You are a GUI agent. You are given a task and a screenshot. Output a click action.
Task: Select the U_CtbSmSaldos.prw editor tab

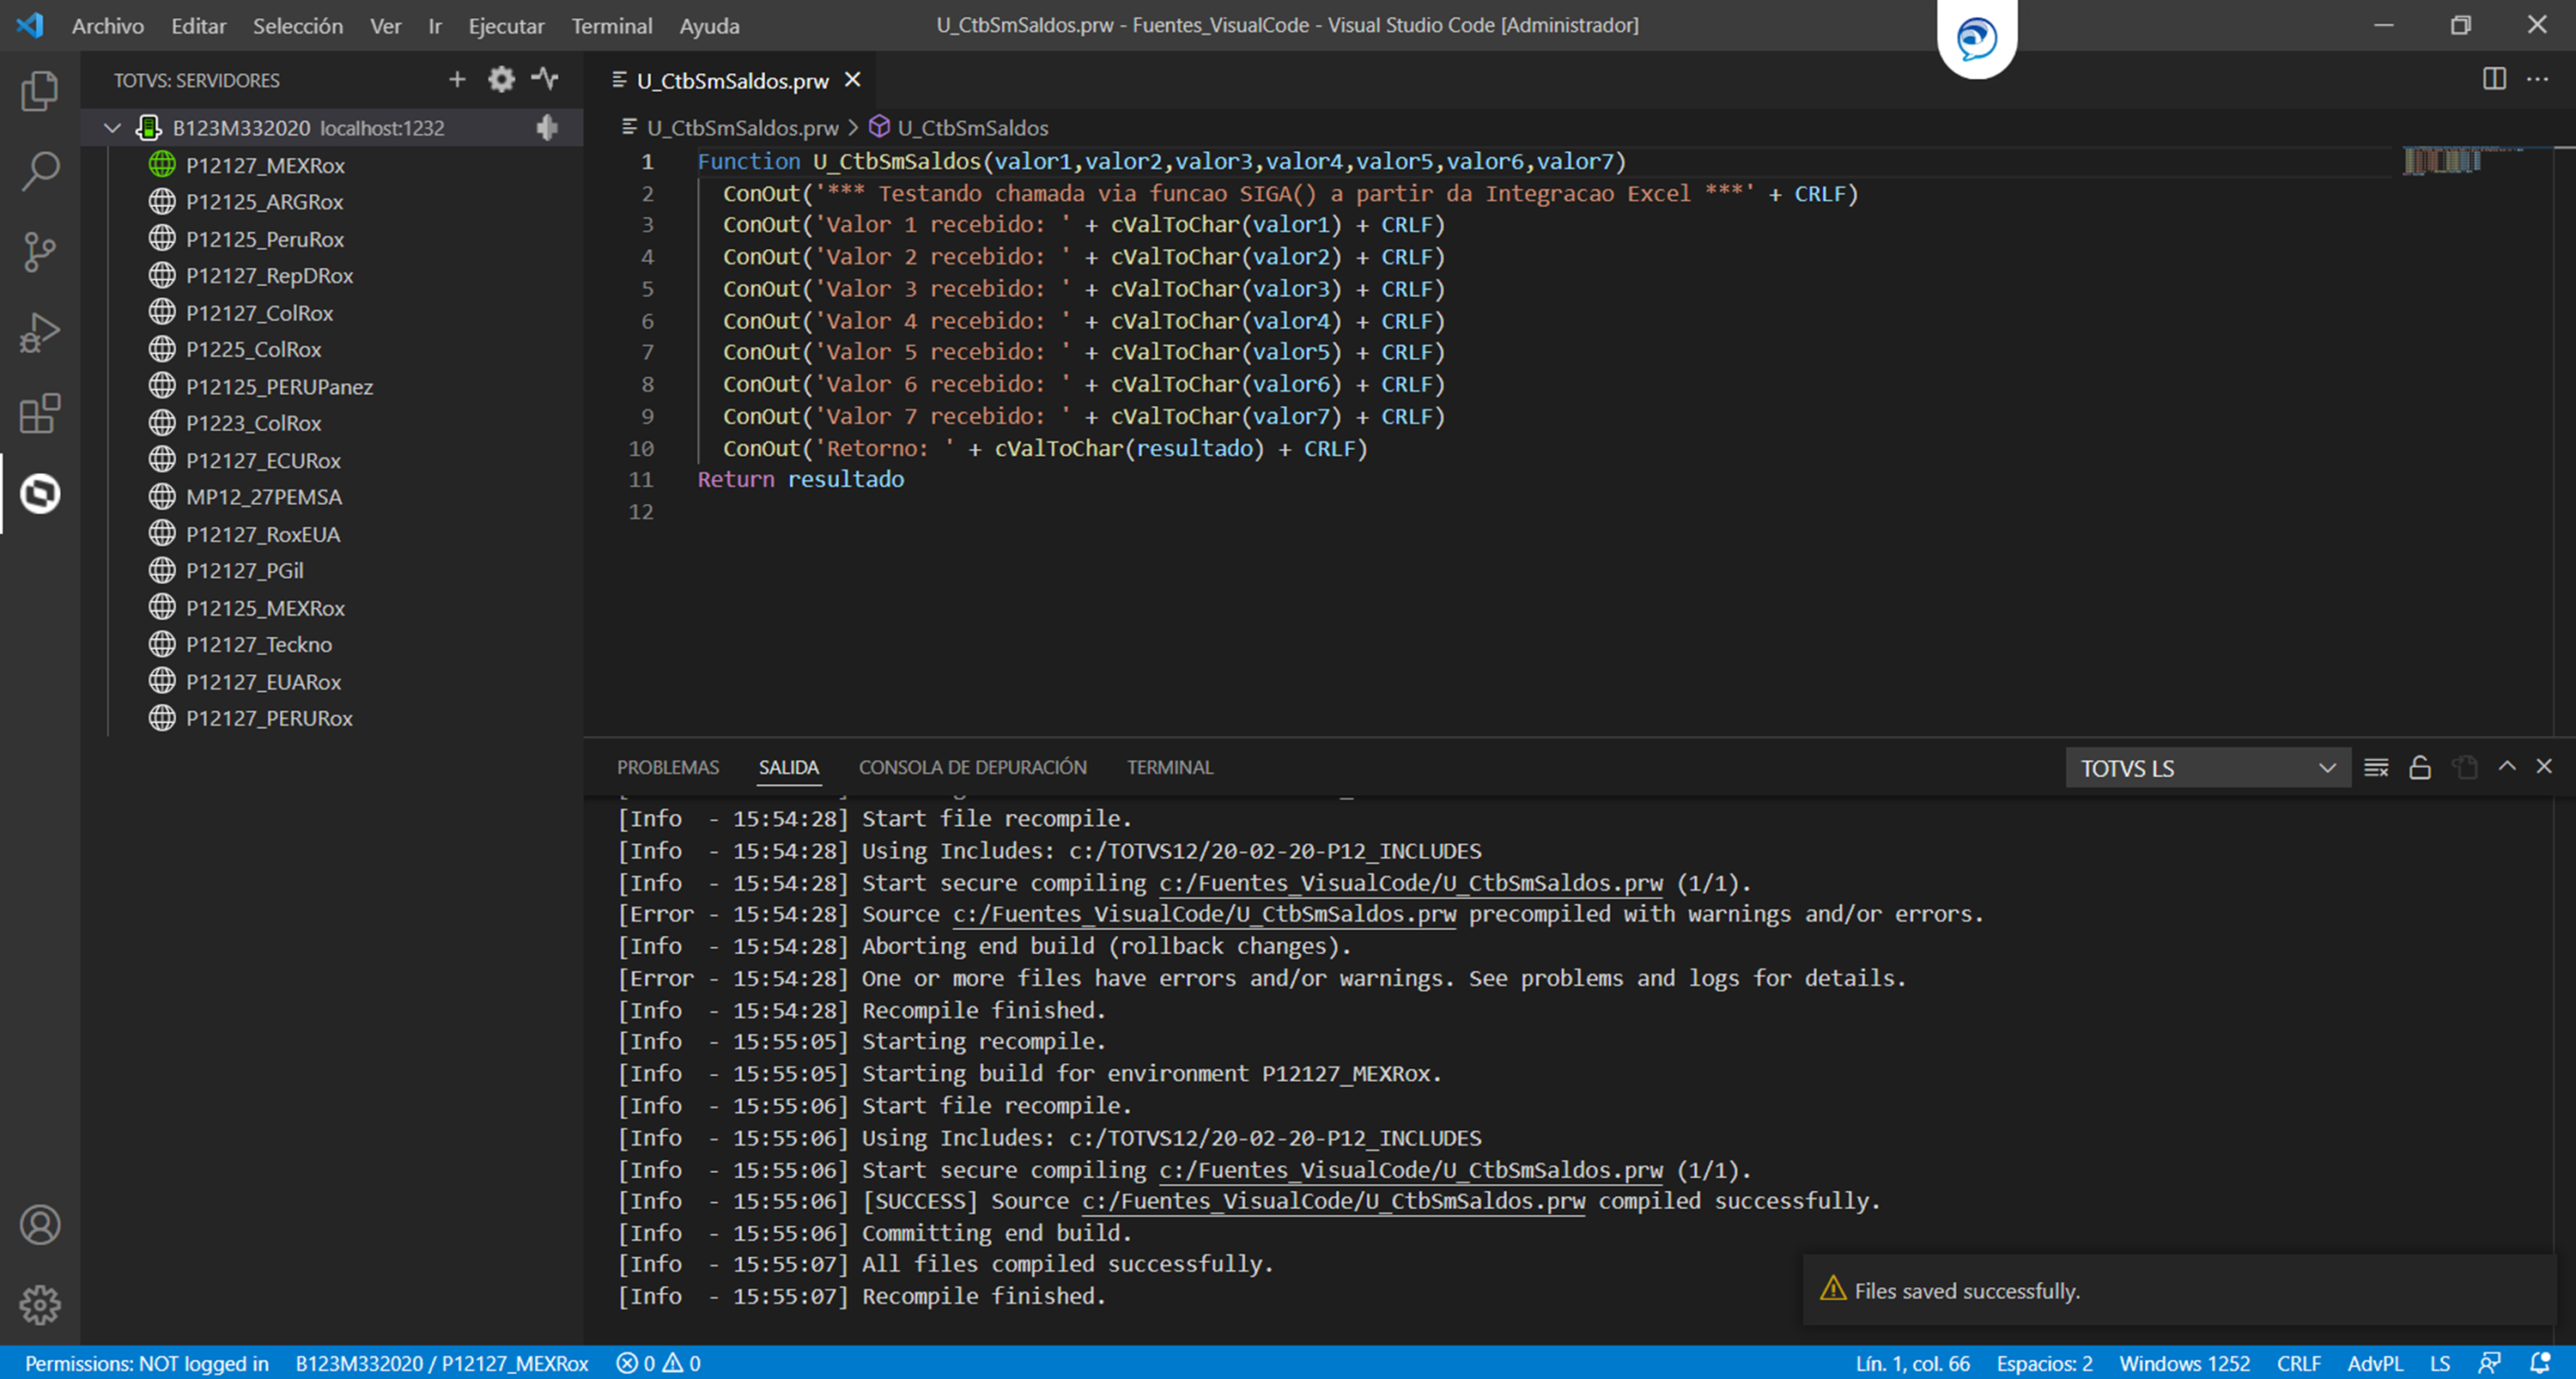pos(733,80)
